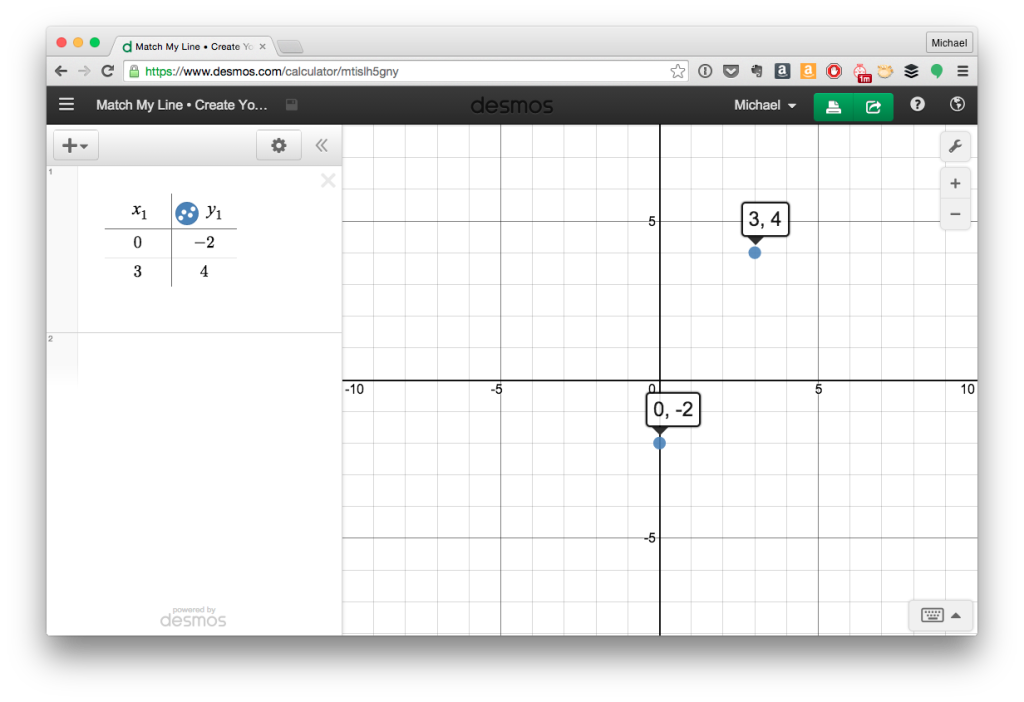The image size is (1024, 702).
Task: Open the add-expression plus dropdown
Action: point(75,145)
